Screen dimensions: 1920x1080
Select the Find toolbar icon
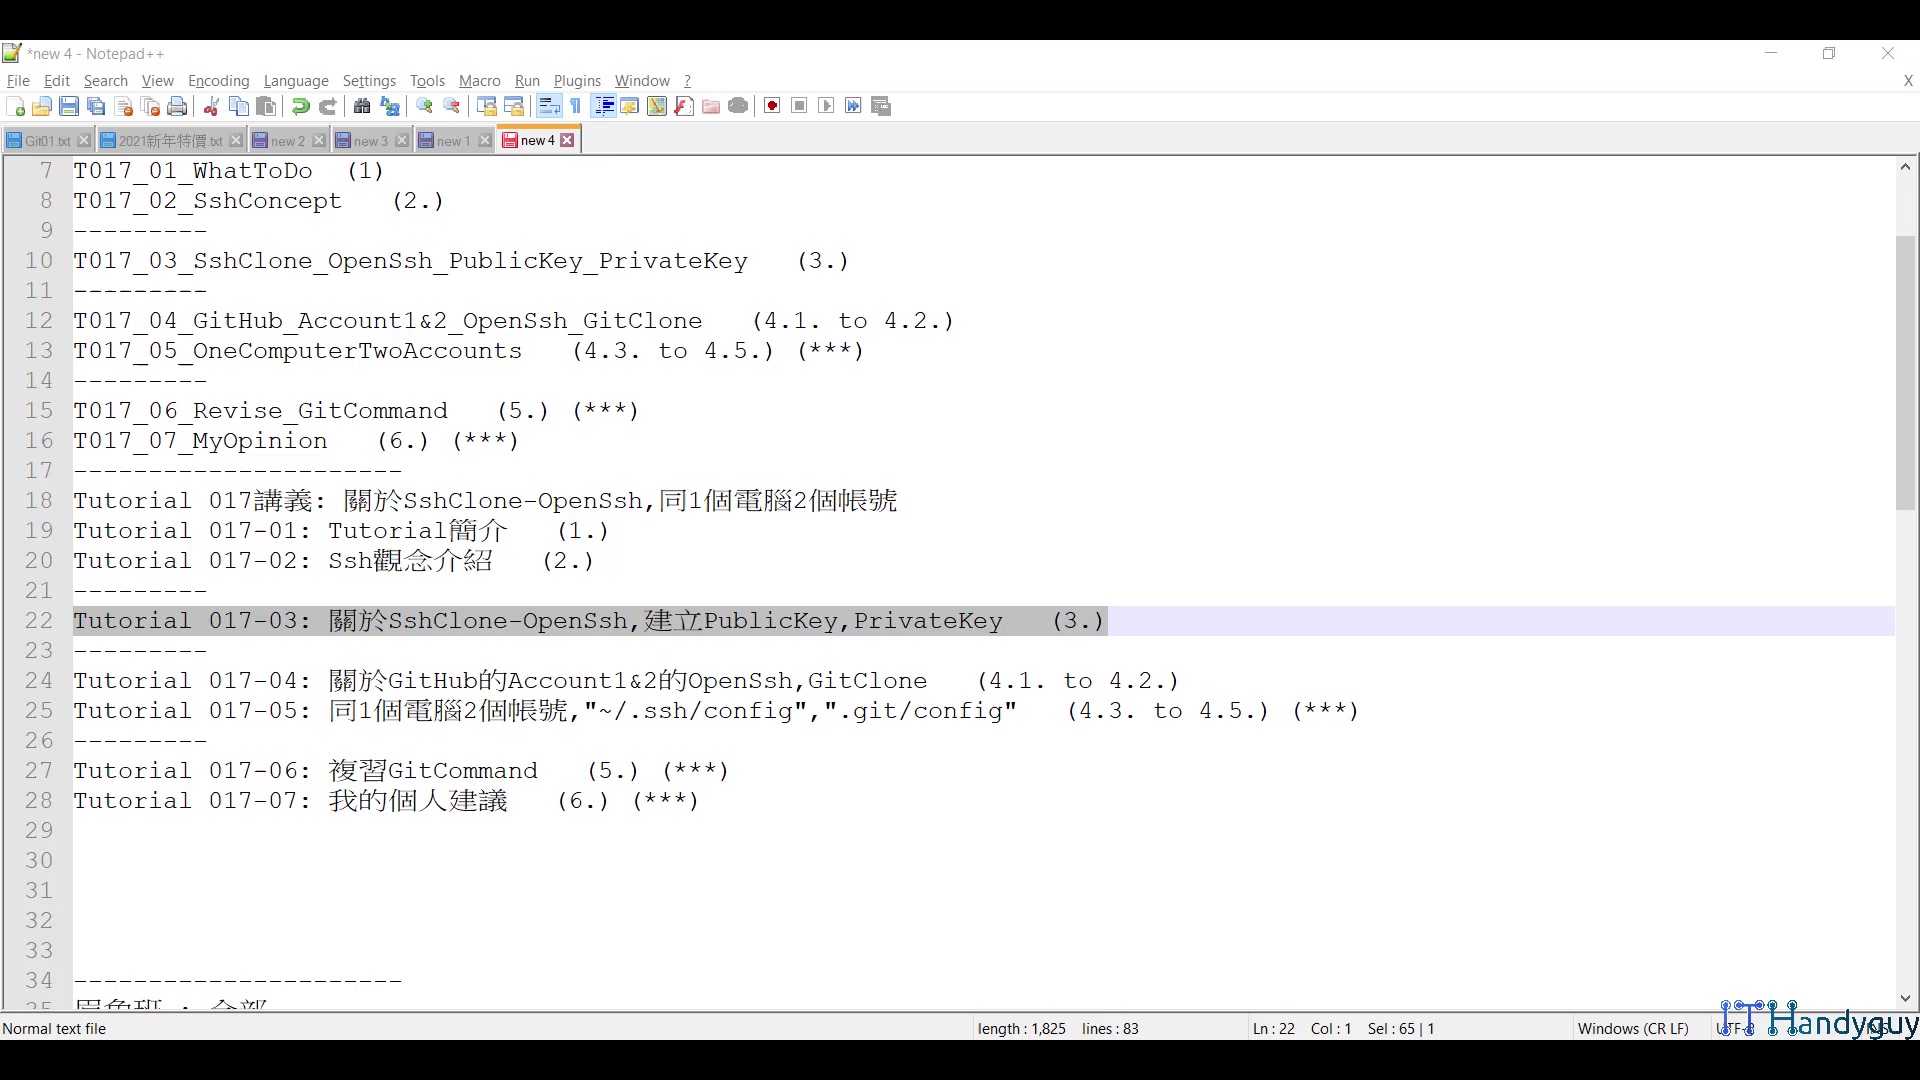pyautogui.click(x=362, y=106)
